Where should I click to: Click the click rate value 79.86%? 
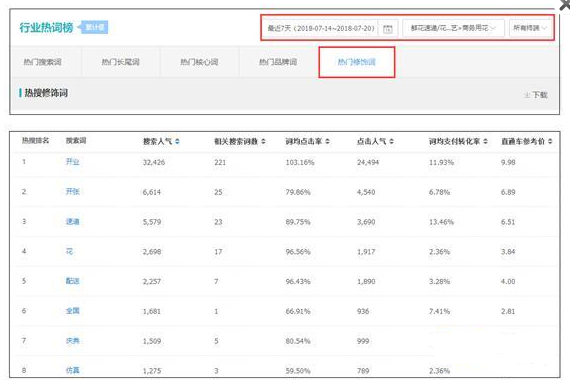298,192
